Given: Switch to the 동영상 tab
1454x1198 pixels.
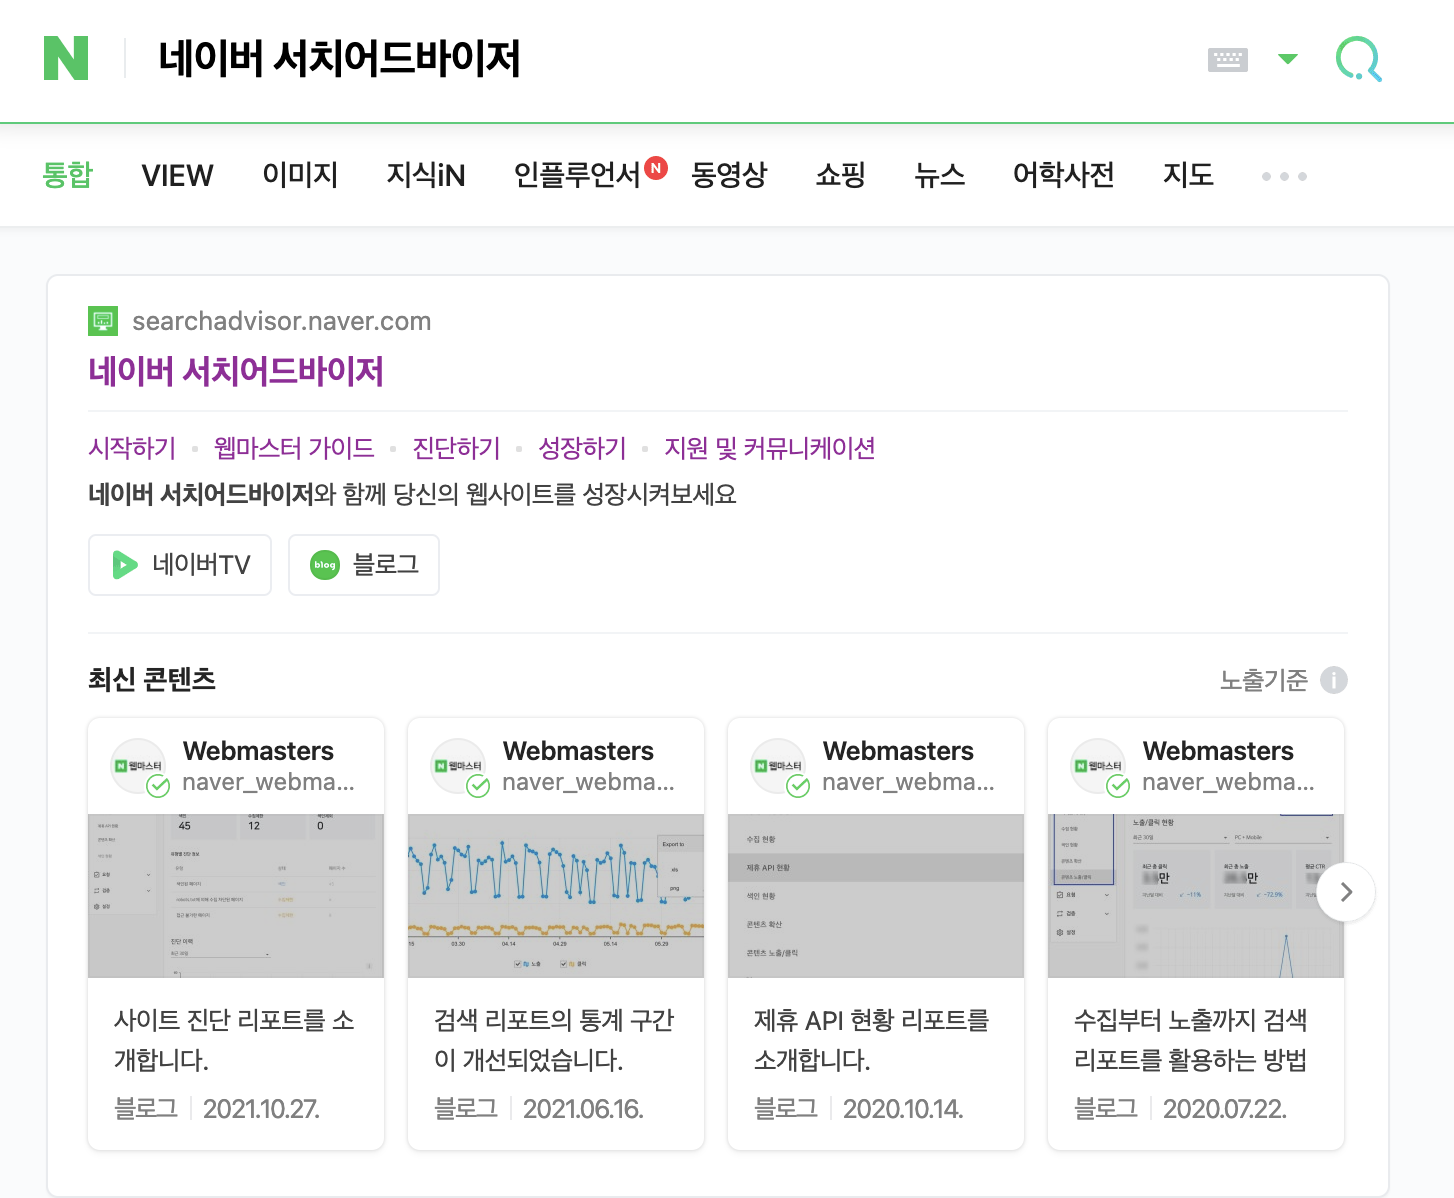Looking at the screenshot, I should click(729, 175).
